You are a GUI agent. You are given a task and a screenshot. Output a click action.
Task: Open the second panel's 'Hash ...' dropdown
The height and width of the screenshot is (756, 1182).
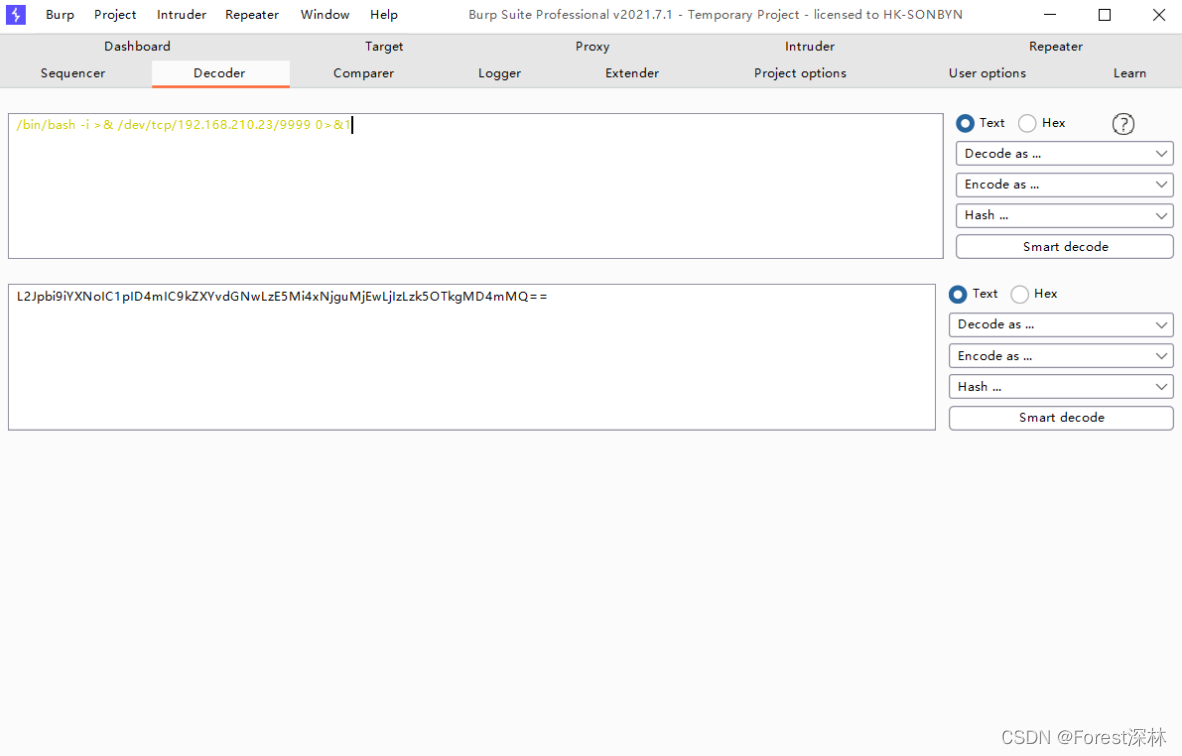(1061, 387)
